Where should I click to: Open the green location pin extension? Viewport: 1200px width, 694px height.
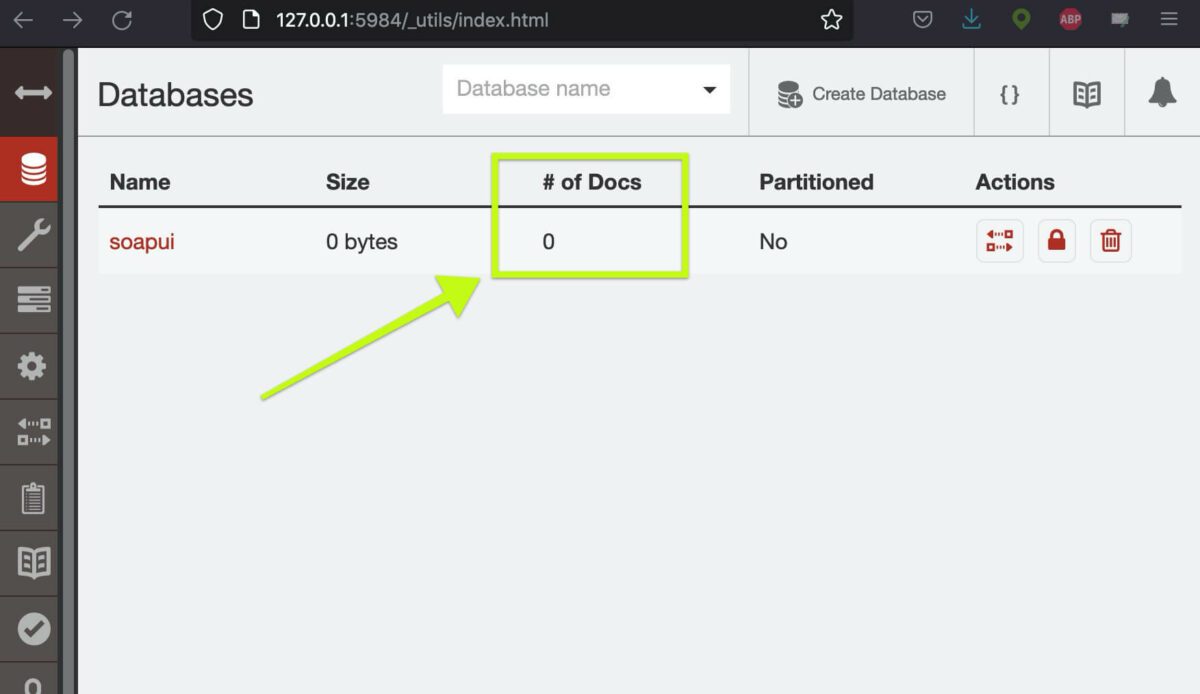tap(1020, 20)
